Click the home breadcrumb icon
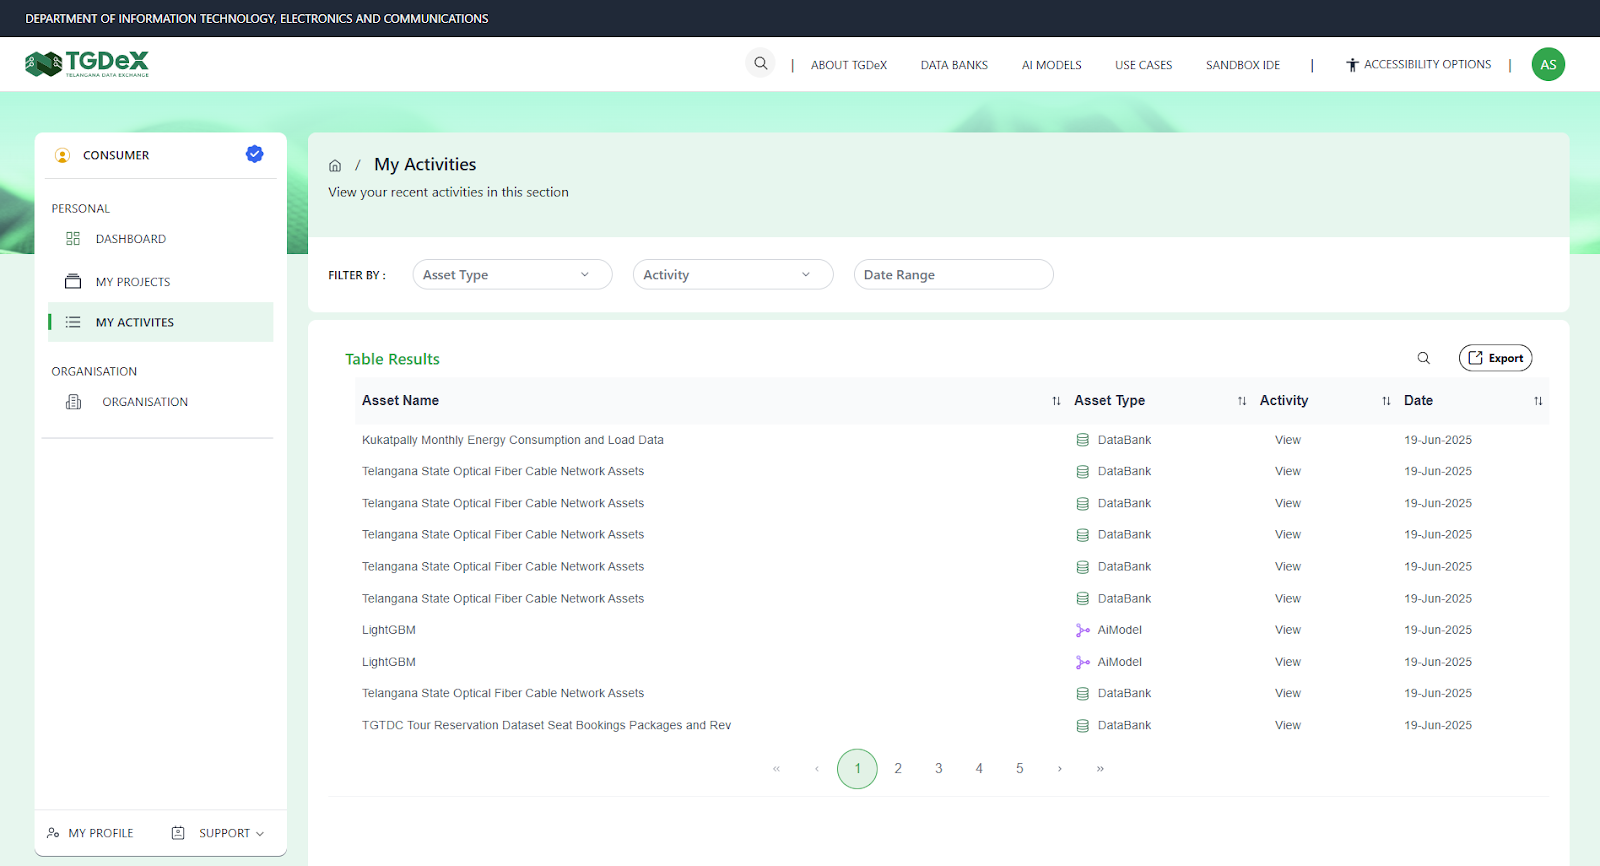The image size is (1600, 866). click(x=335, y=166)
